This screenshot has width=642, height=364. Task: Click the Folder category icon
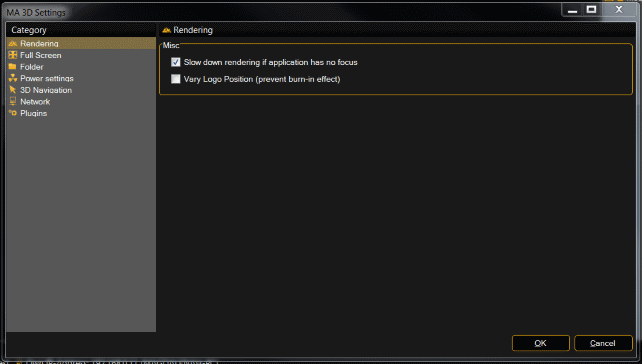tap(13, 66)
